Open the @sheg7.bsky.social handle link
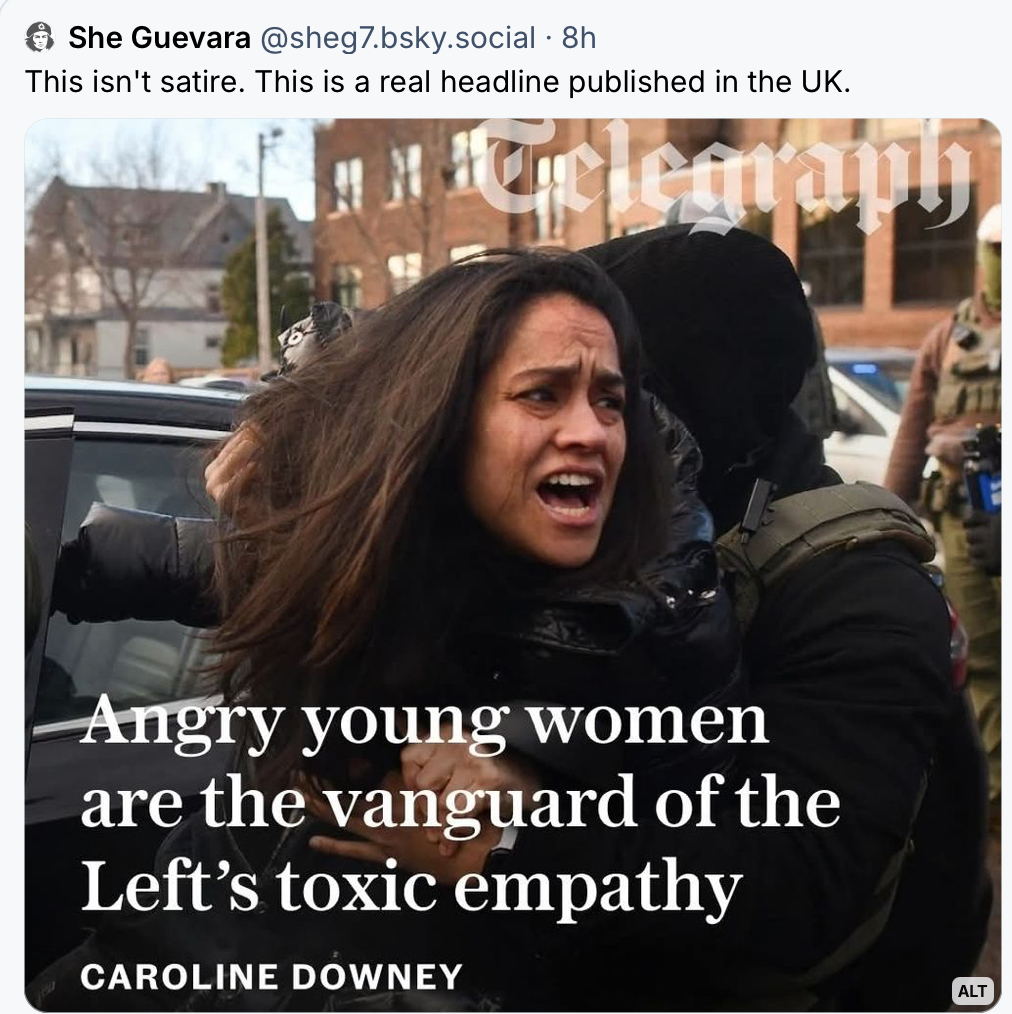Screen dimensions: 1012x1014 398,38
